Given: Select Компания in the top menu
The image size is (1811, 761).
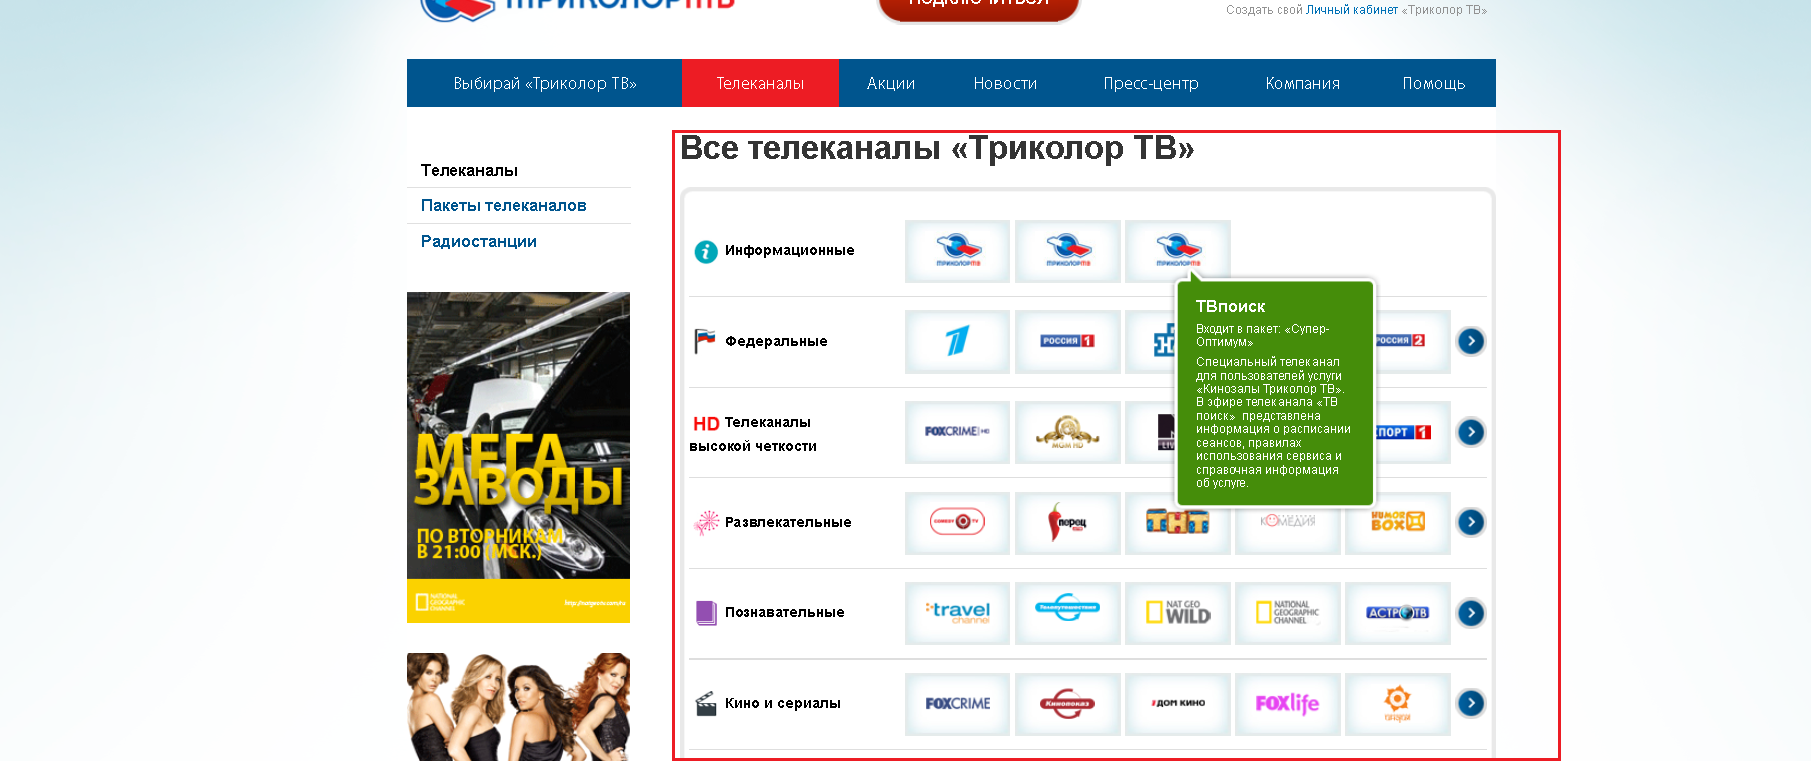Looking at the screenshot, I should pyautogui.click(x=1302, y=83).
